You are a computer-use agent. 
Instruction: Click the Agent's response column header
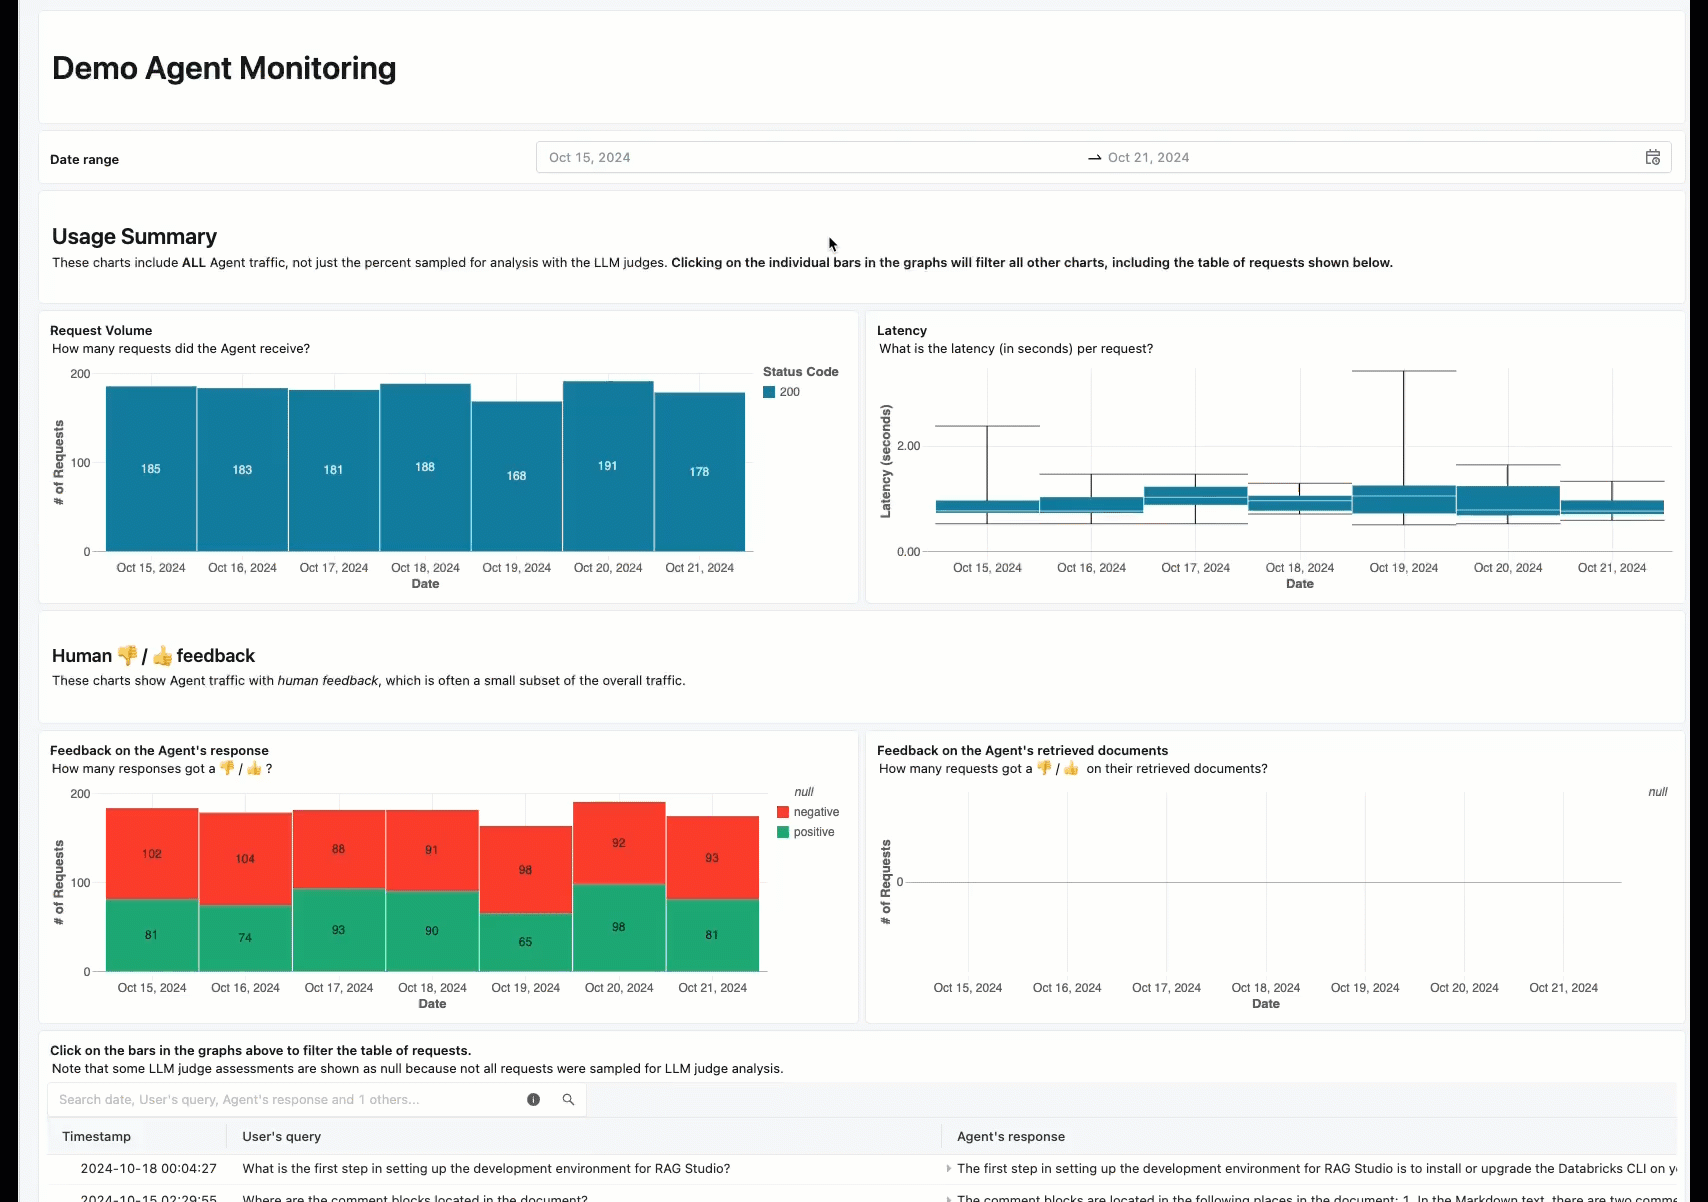1010,1137
